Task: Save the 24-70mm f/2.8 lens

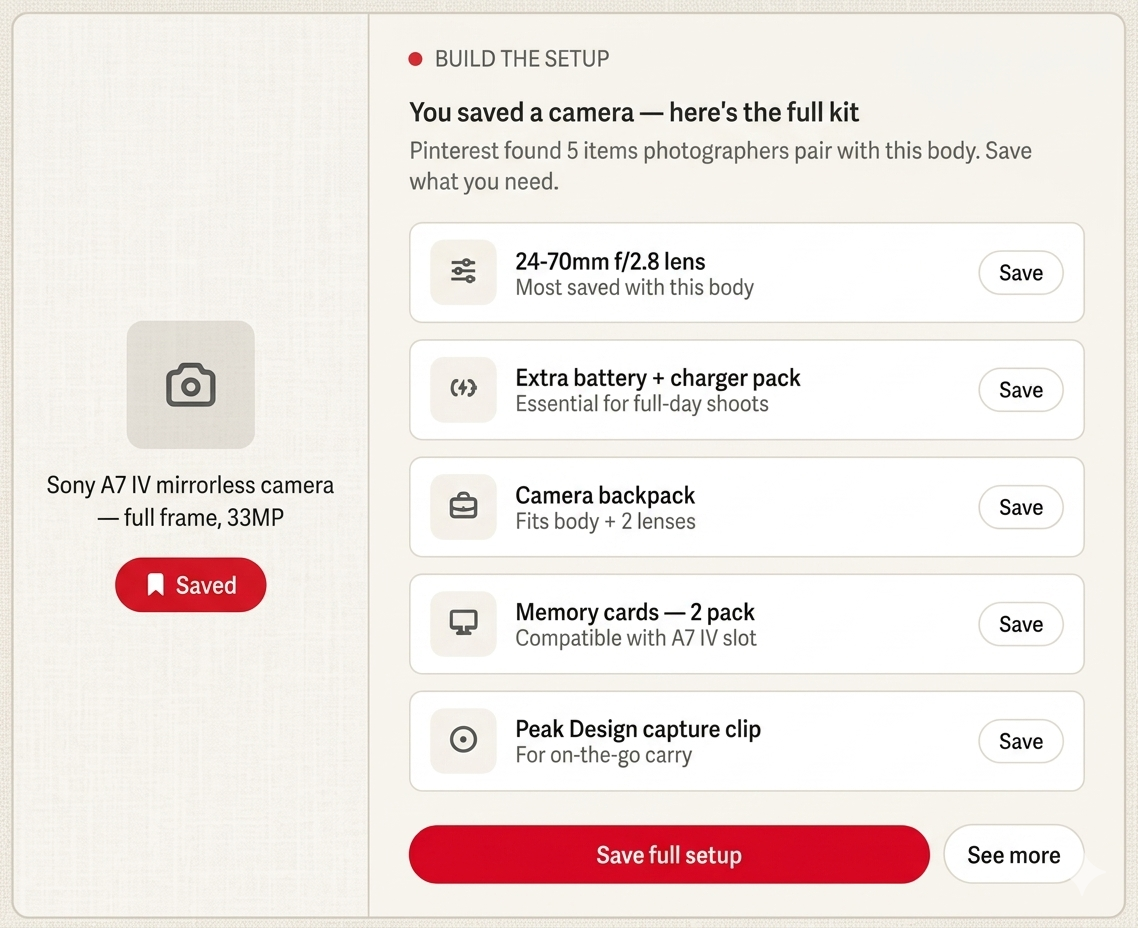Action: point(1020,273)
